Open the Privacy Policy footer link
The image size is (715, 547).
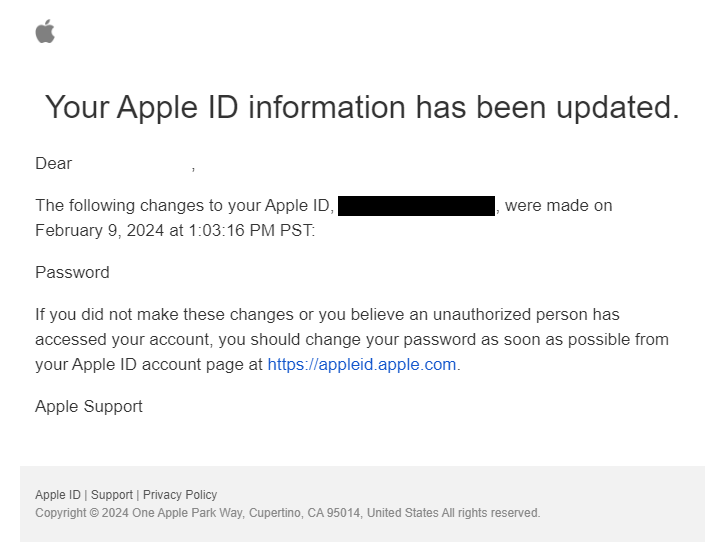click(x=180, y=495)
